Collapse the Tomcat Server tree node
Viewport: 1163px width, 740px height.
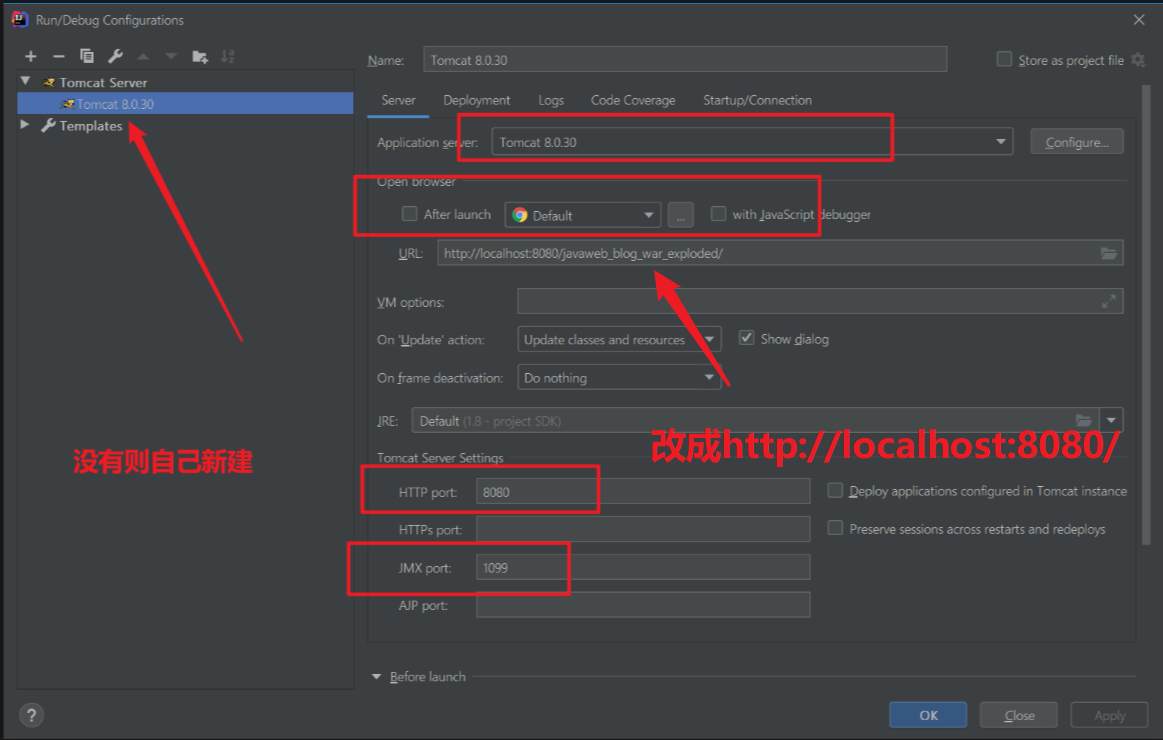pos(25,81)
